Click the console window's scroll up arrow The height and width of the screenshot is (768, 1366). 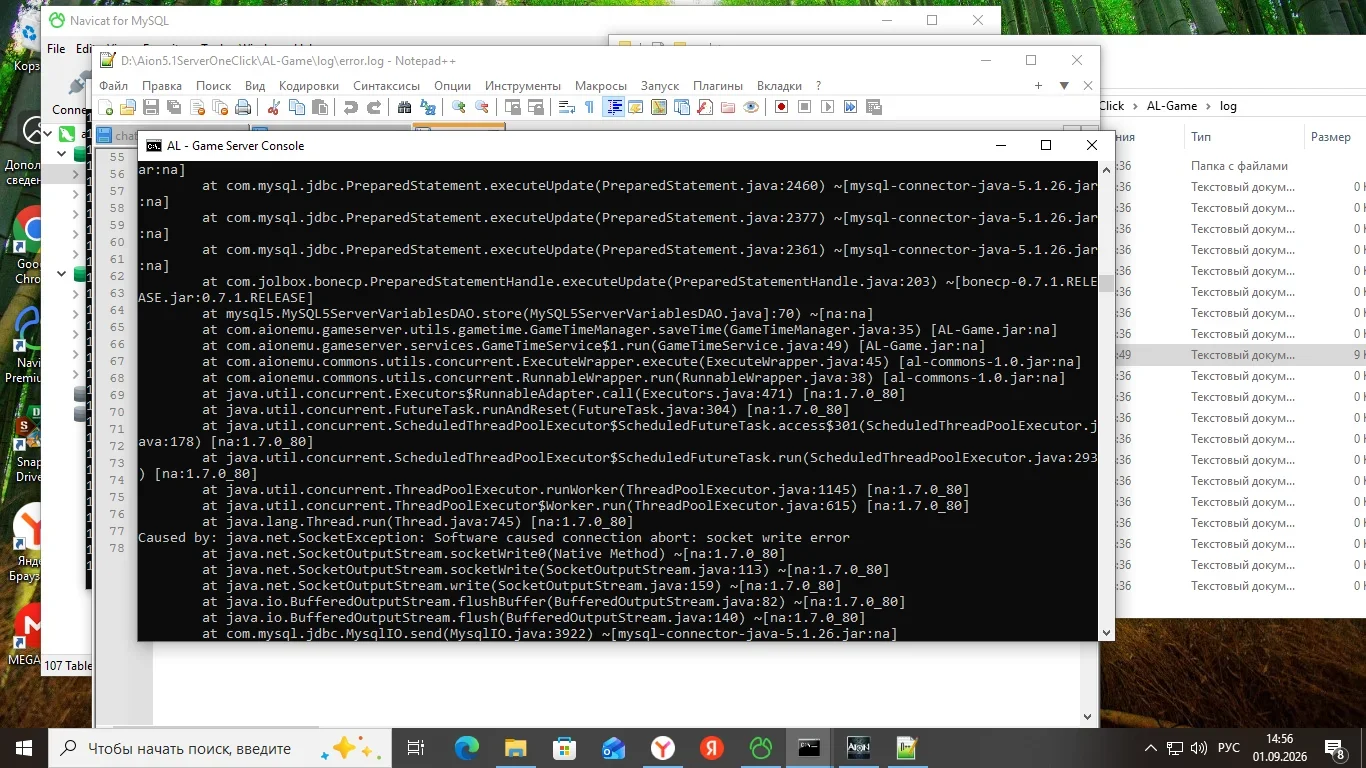tap(1106, 170)
